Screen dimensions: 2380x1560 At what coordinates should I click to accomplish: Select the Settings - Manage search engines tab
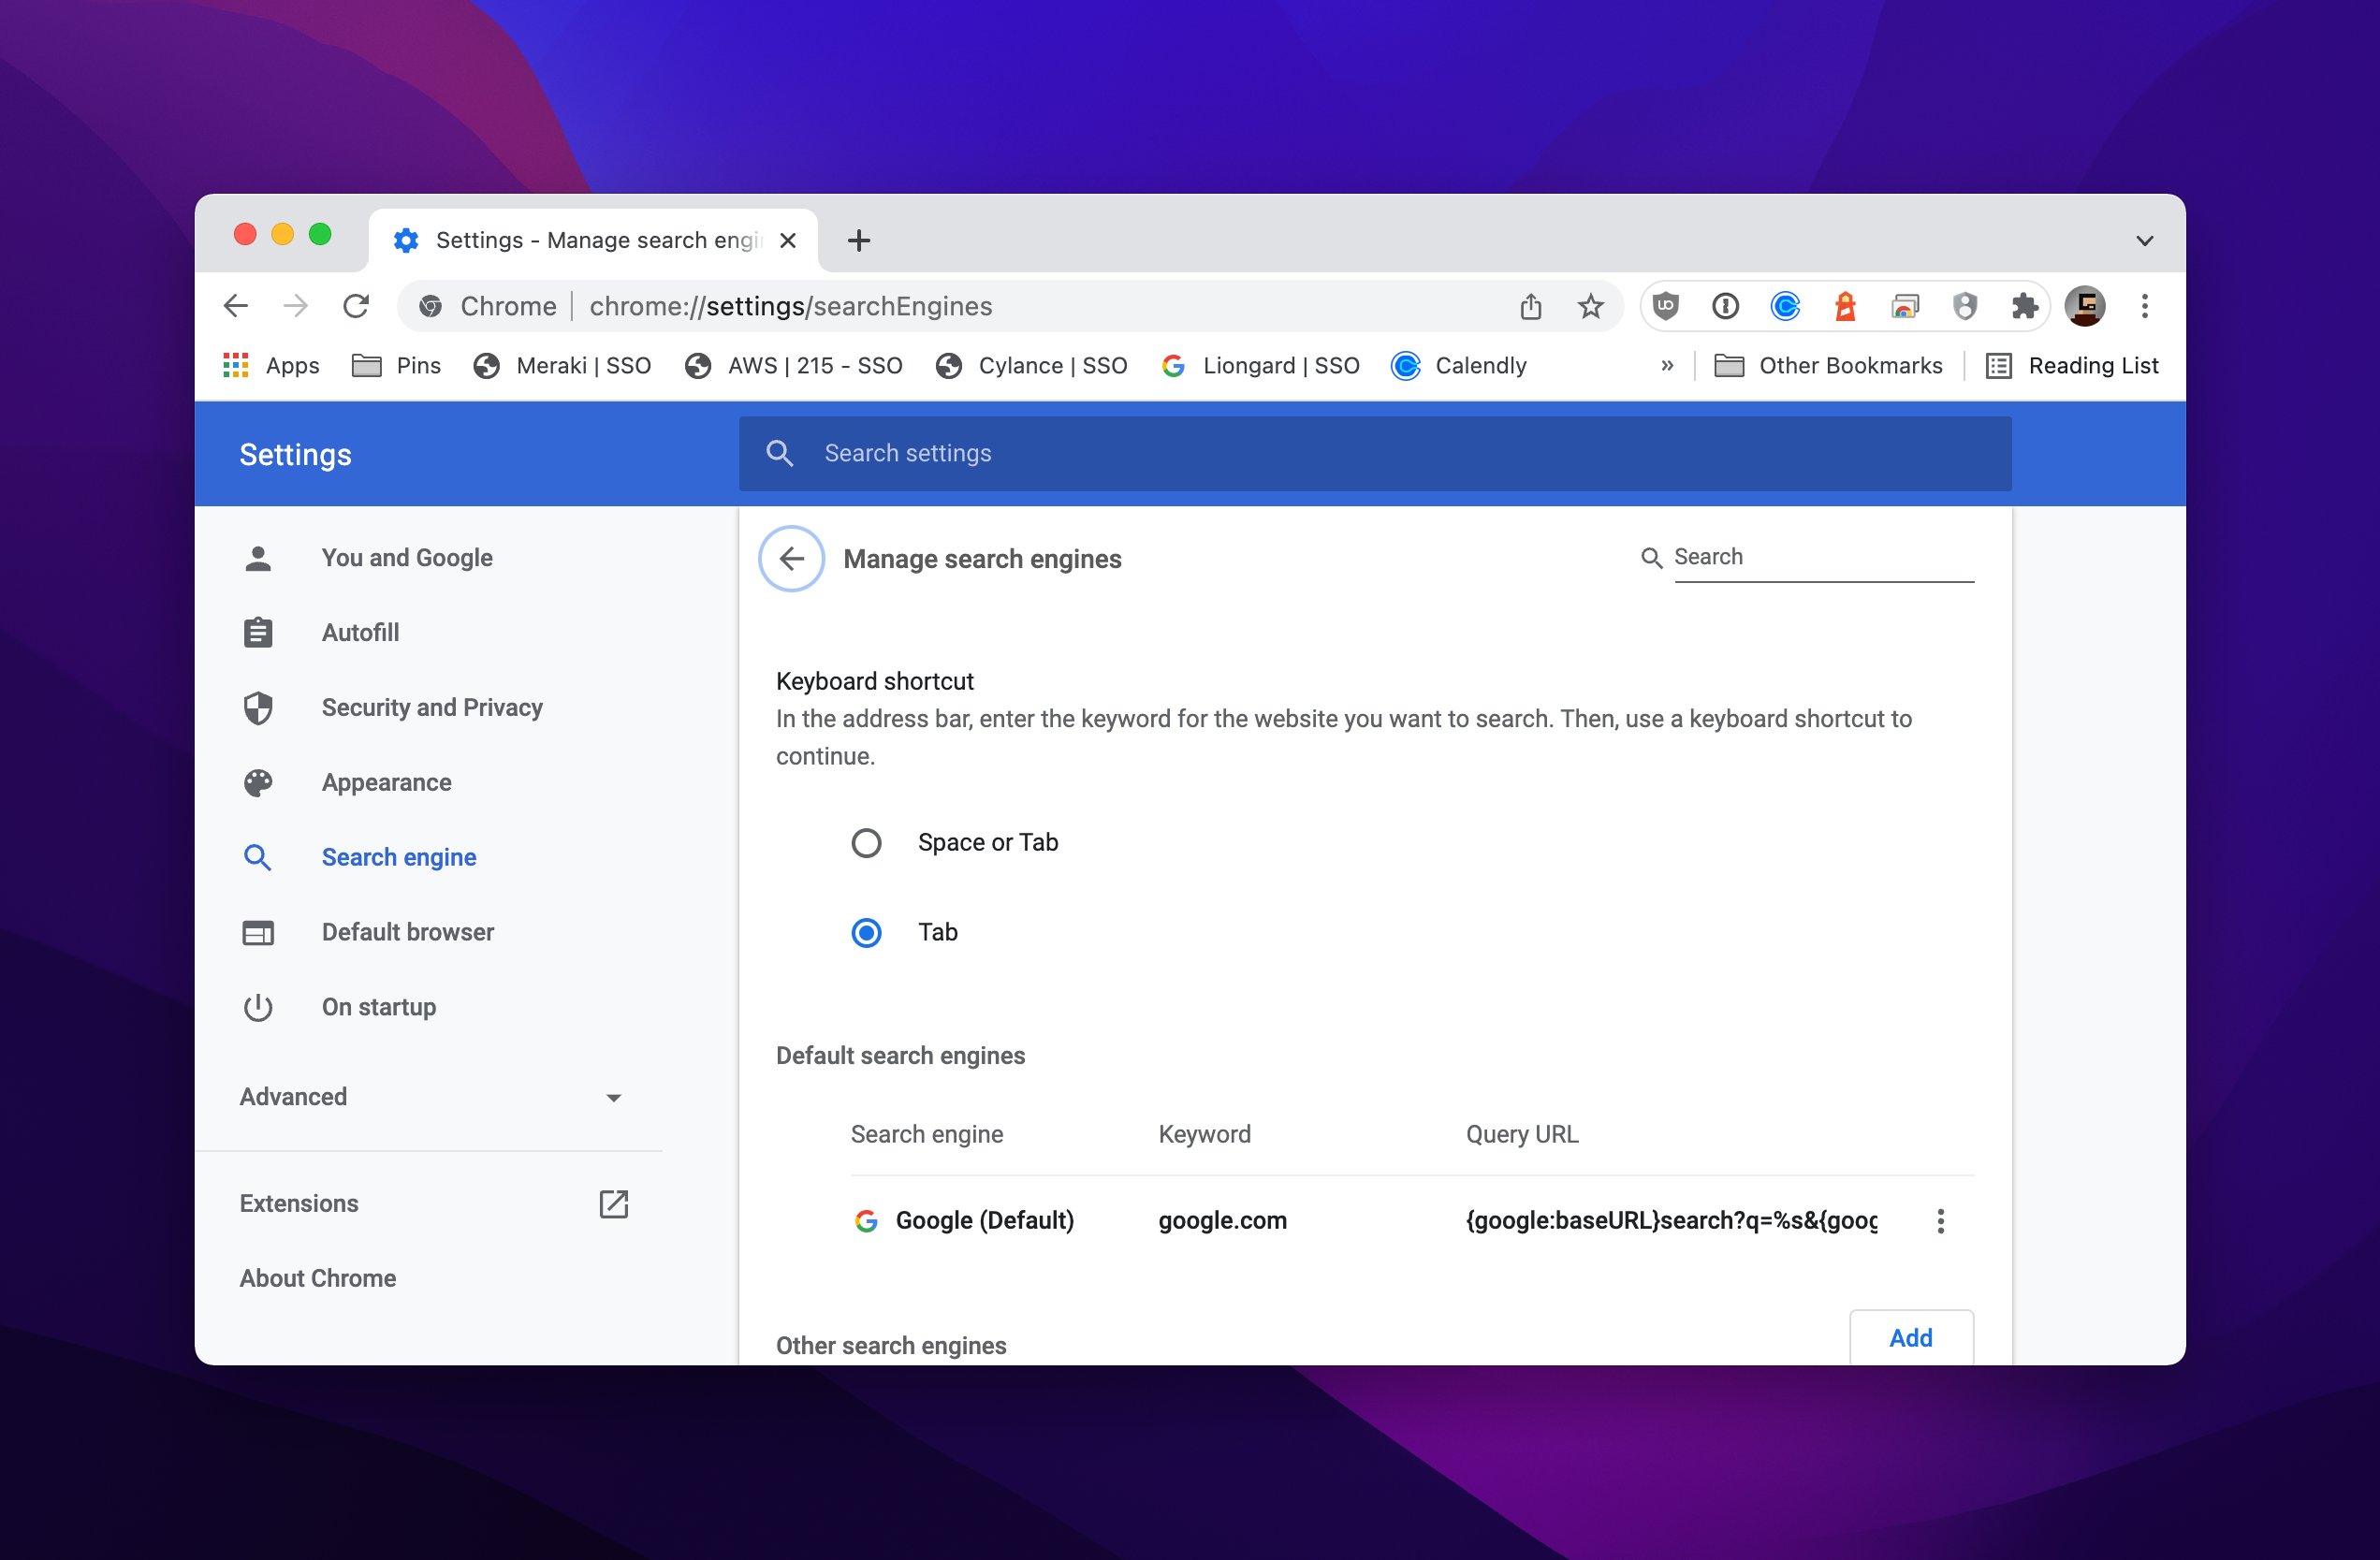point(593,240)
